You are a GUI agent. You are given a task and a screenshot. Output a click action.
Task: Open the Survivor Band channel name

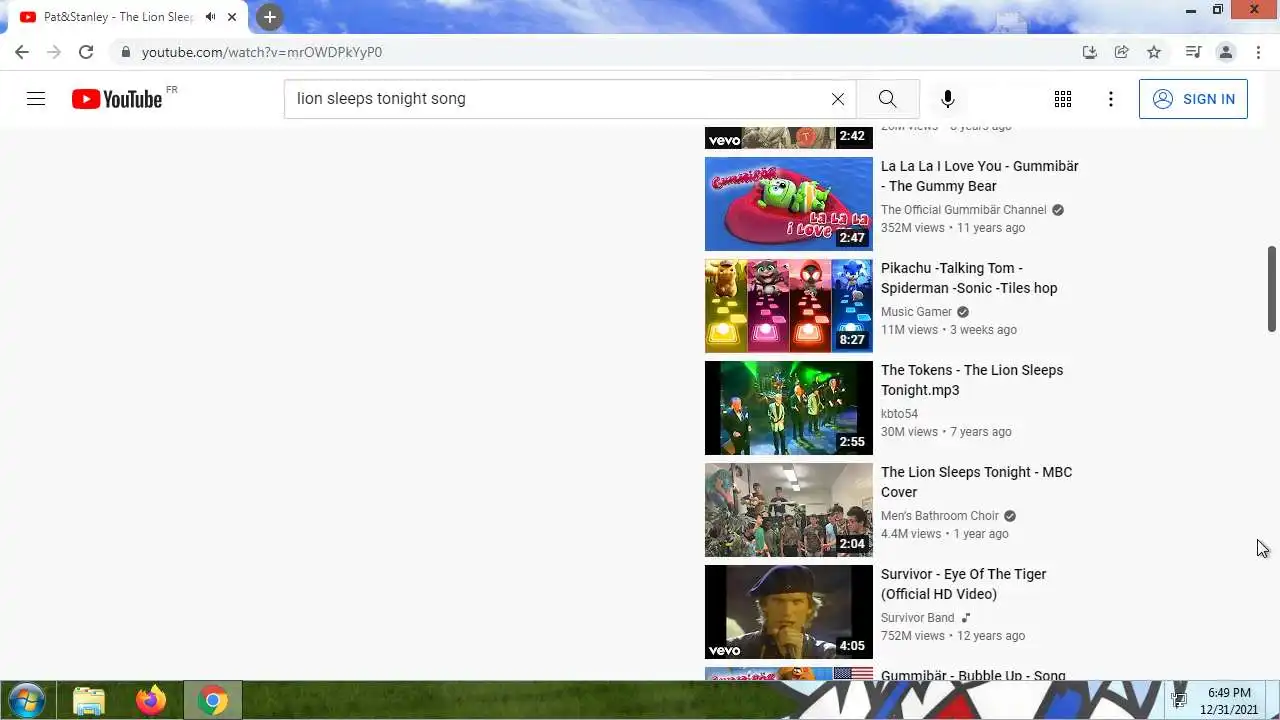tap(917, 618)
